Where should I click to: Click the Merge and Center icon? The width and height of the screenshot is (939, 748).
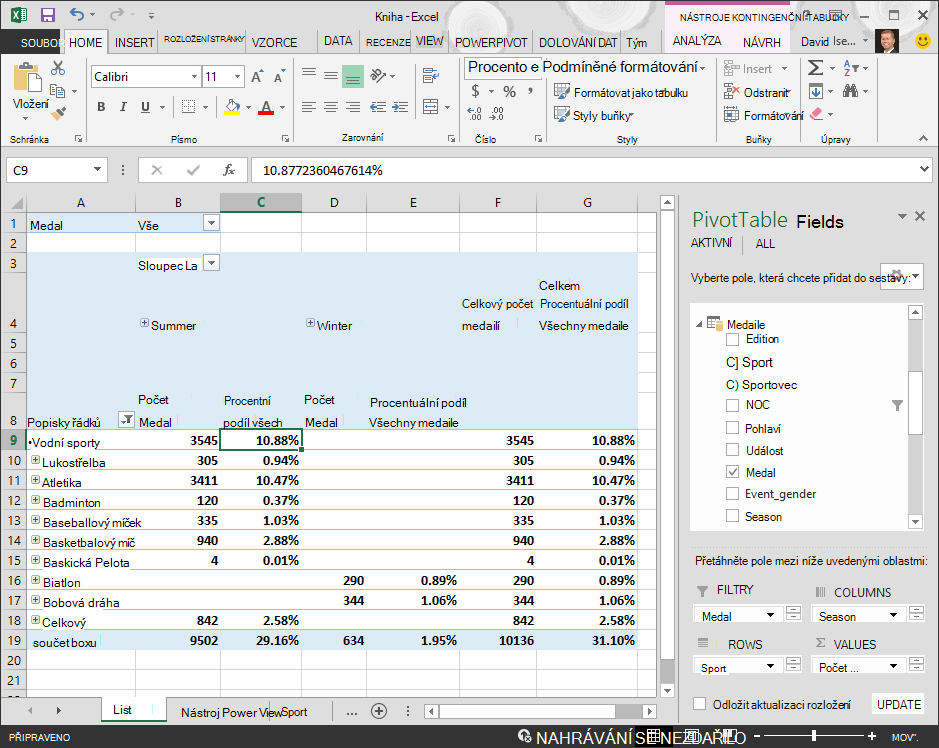[431, 107]
